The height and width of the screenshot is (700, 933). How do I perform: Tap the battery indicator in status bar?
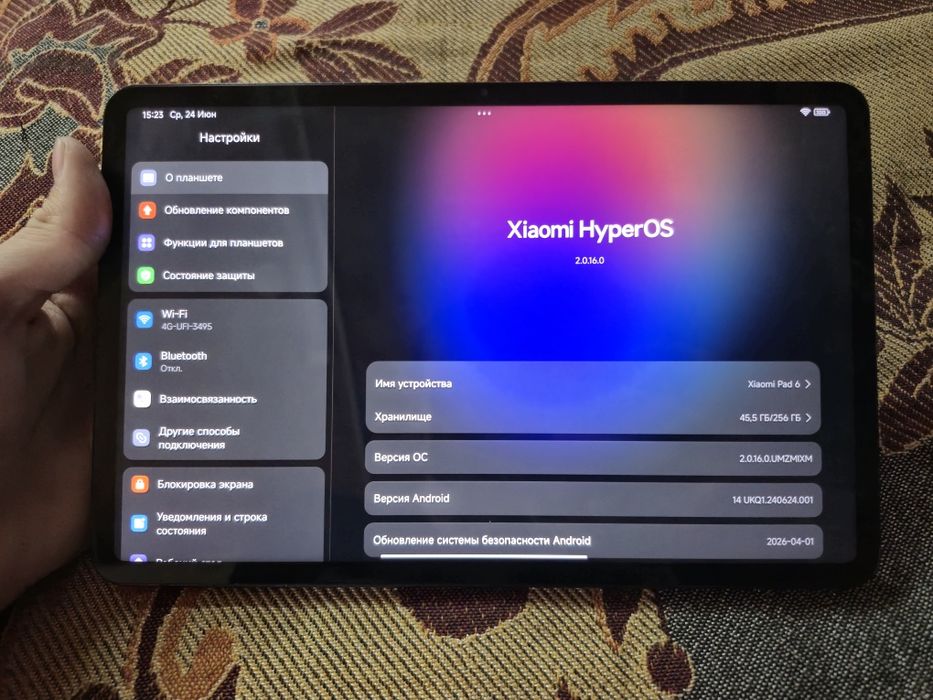point(822,112)
